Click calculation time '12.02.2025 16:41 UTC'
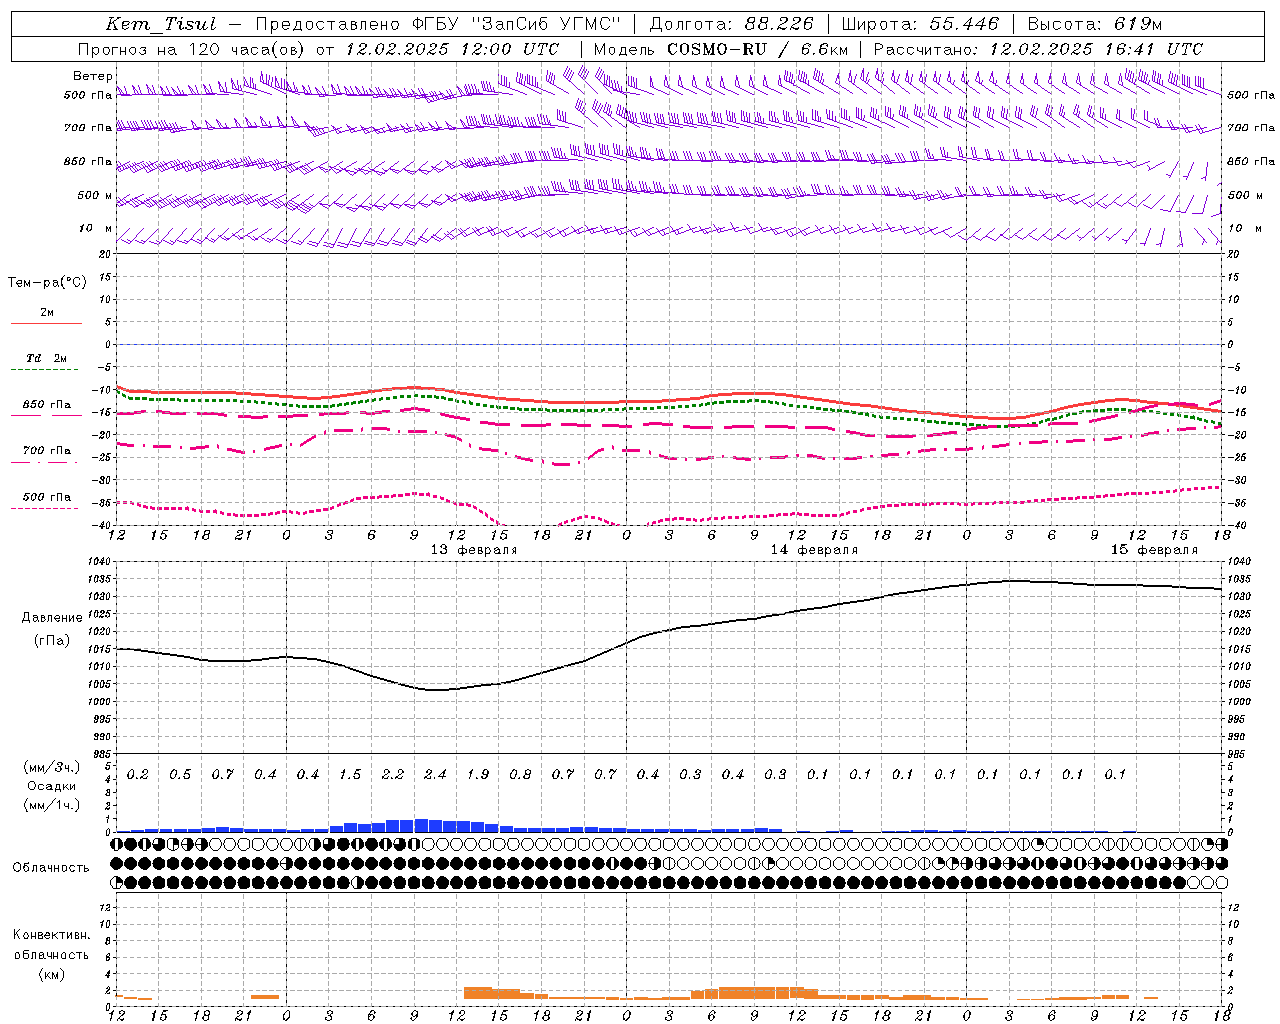Screen dimensions: 1280x1024 pyautogui.click(x=1096, y=49)
